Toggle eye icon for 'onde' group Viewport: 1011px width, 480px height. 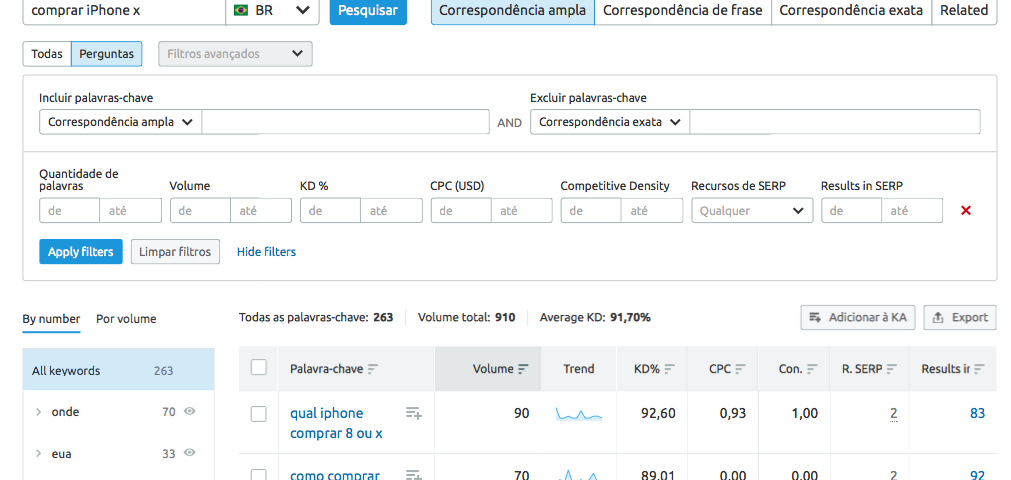[x=190, y=411]
